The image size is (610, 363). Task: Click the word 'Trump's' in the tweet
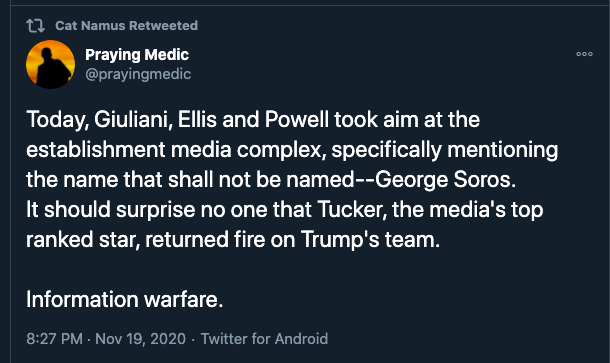pyautogui.click(x=340, y=240)
